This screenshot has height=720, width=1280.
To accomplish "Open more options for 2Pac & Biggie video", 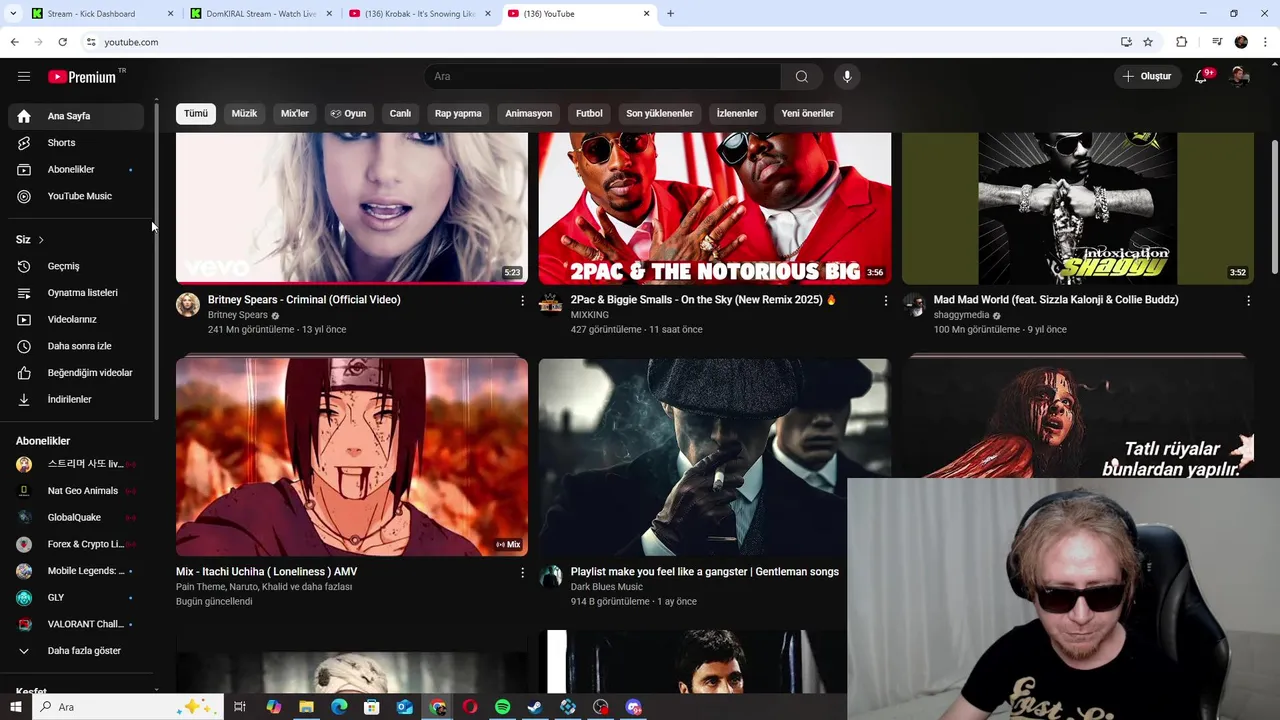I will [x=885, y=300].
